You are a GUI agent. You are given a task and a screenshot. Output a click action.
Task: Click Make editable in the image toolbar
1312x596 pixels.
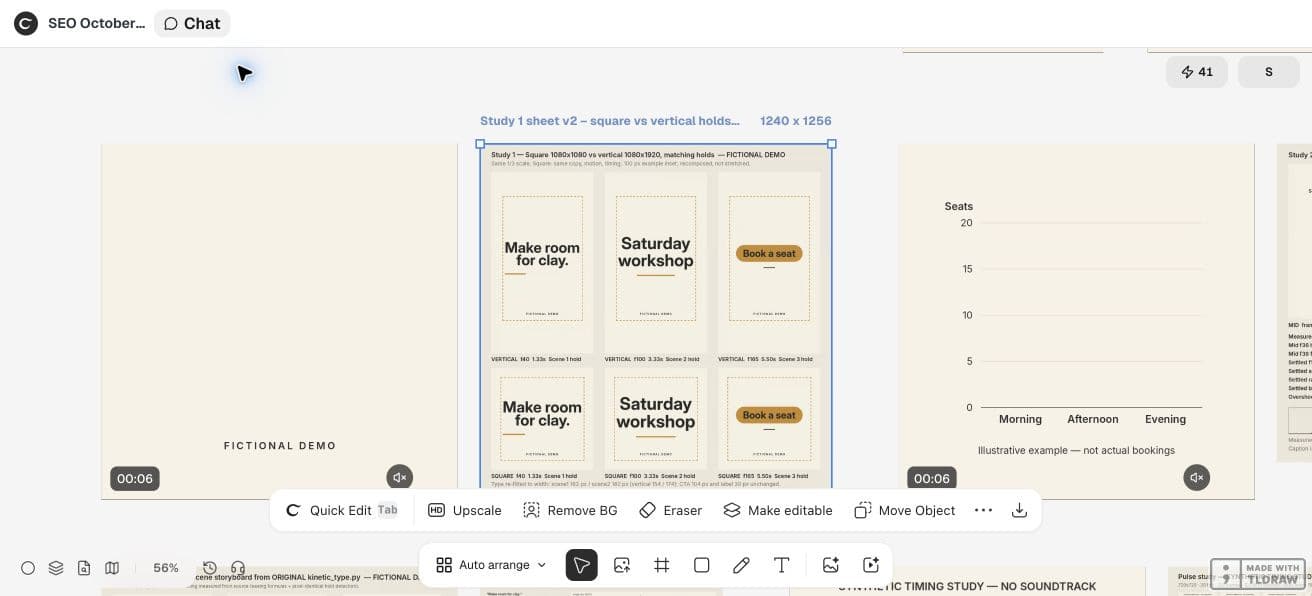coord(778,510)
